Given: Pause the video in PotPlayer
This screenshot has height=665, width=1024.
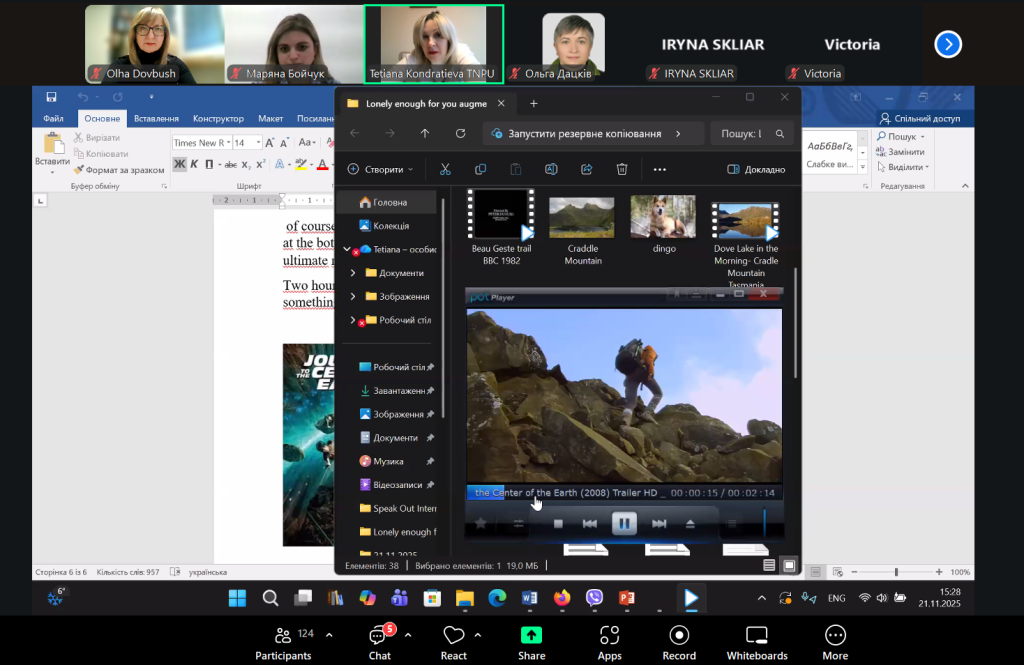Looking at the screenshot, I should pos(624,523).
